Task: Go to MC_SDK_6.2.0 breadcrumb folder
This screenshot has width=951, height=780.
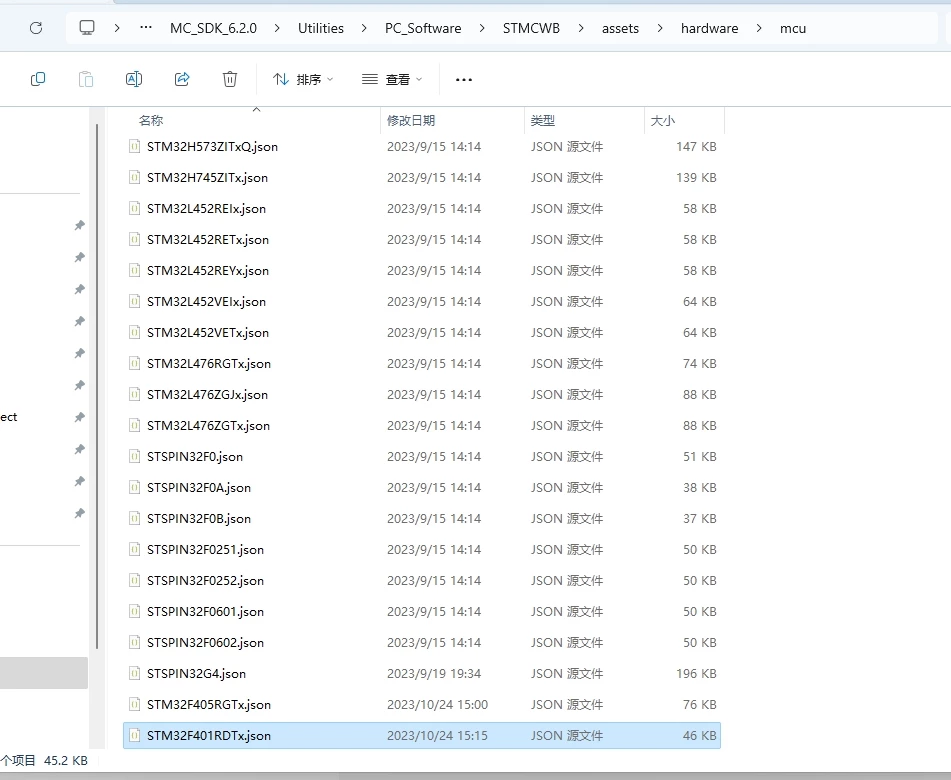Action: coord(213,29)
